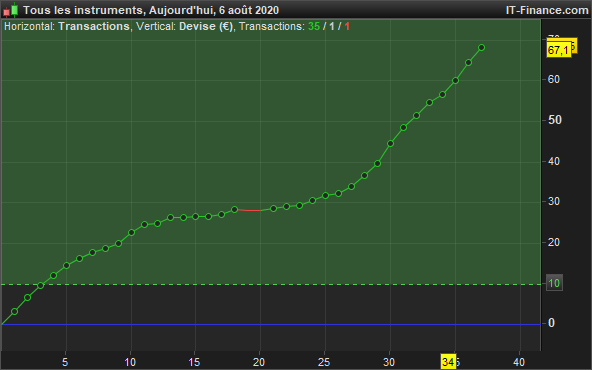
Task: Click the 20 label on horizontal axis
Action: (x=259, y=362)
